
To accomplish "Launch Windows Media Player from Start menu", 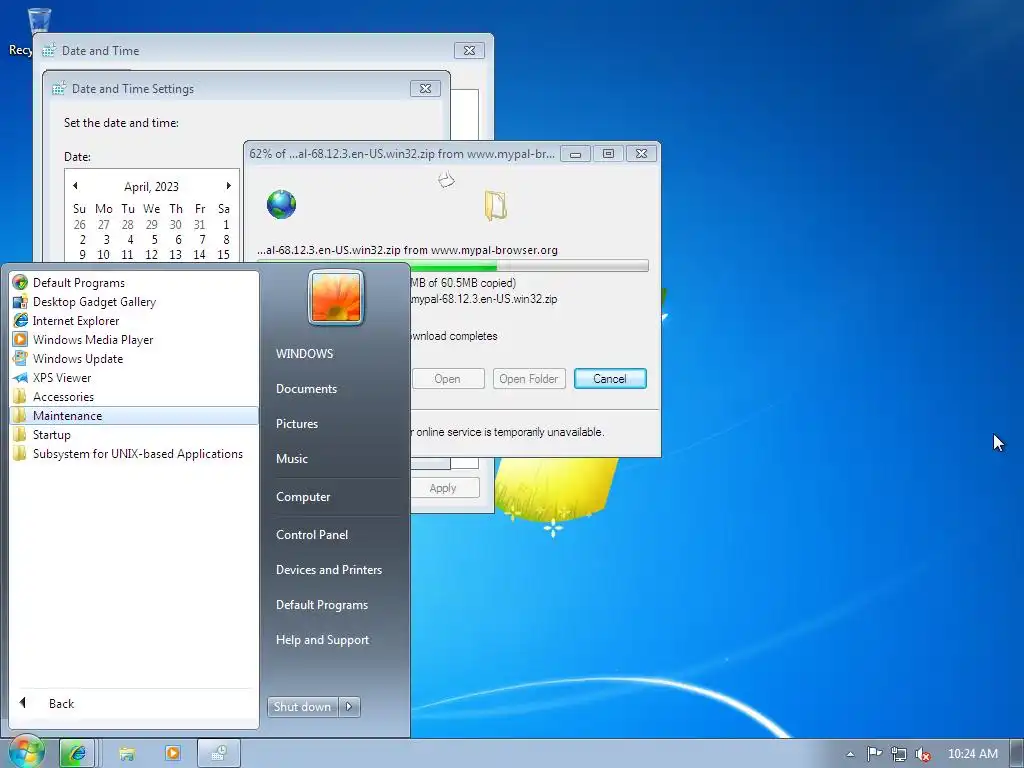I will [93, 340].
